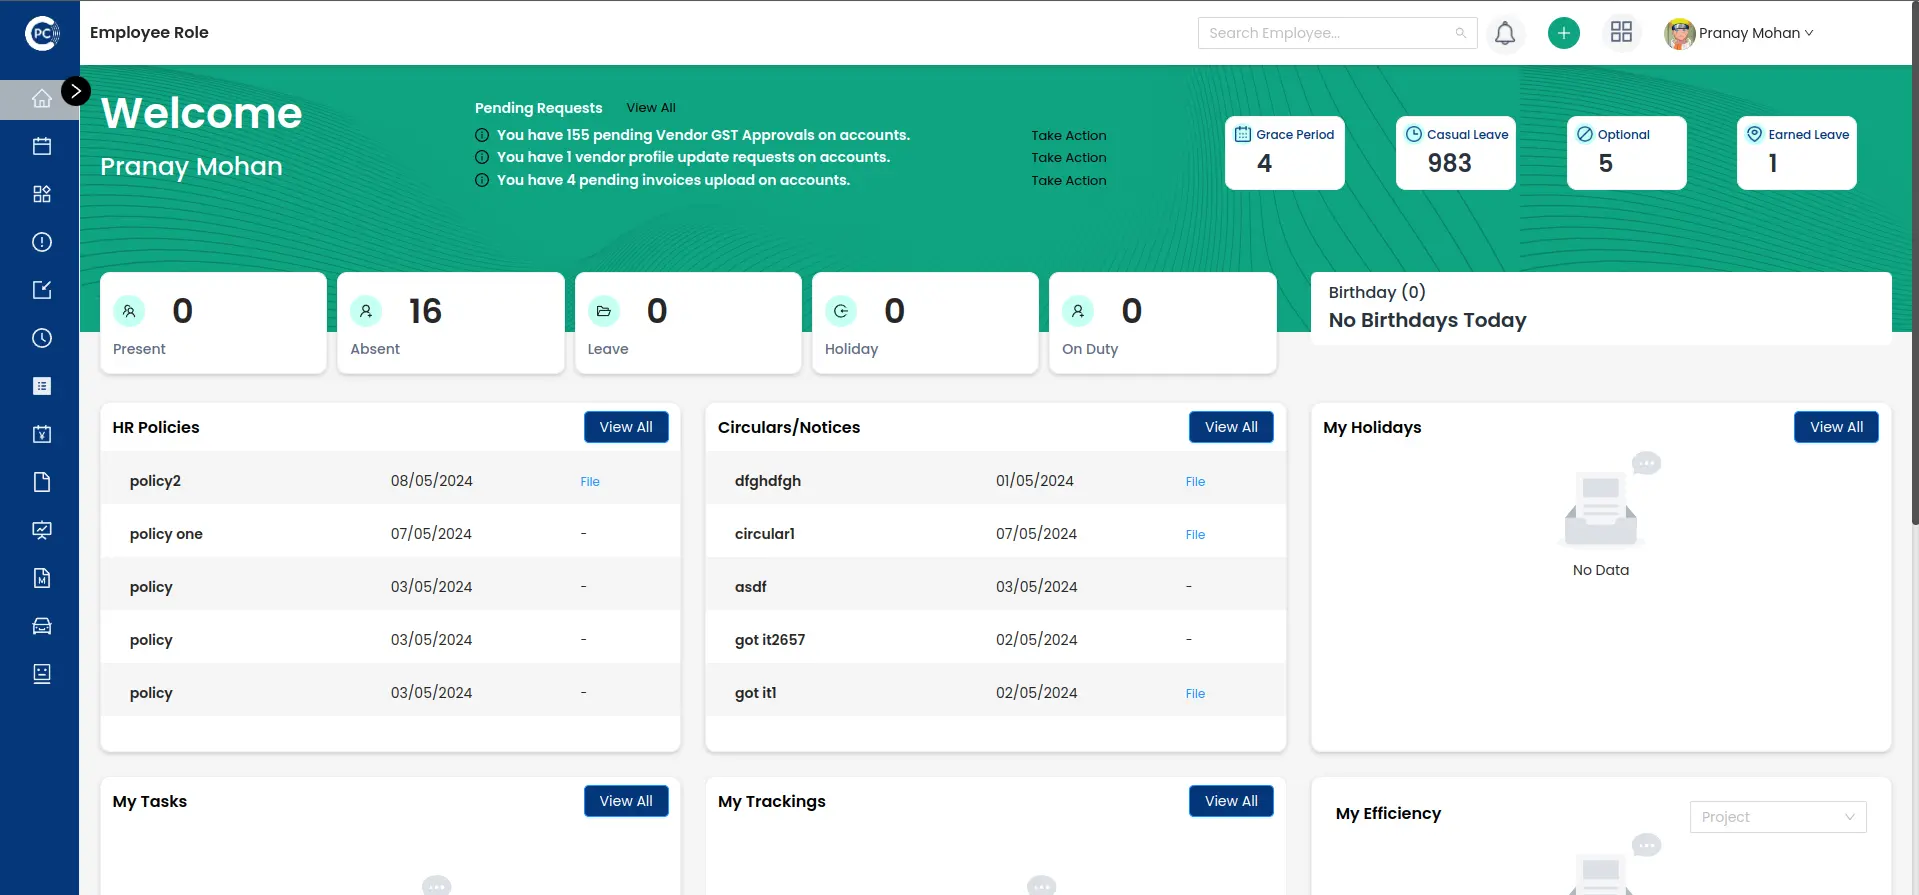This screenshot has width=1919, height=895.
Task: Click the exclamation alert sidebar icon
Action: (x=41, y=242)
